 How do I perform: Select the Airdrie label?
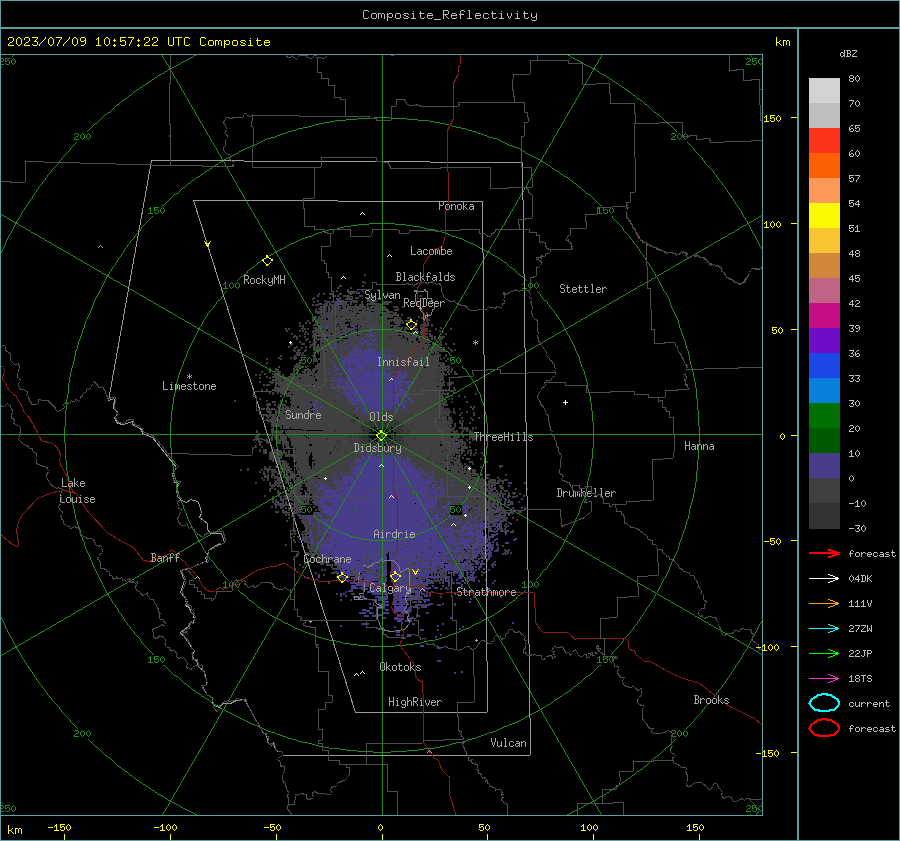coord(394,534)
